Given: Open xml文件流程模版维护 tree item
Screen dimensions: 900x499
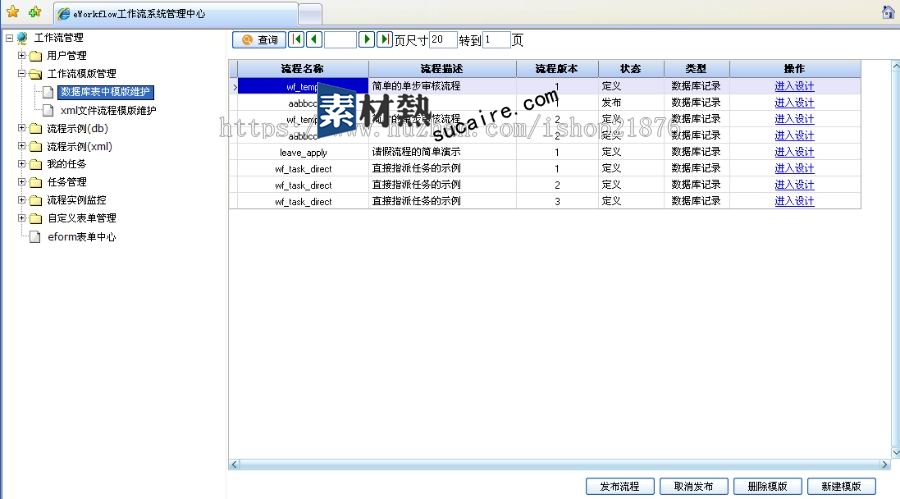Looking at the screenshot, I should (x=108, y=110).
